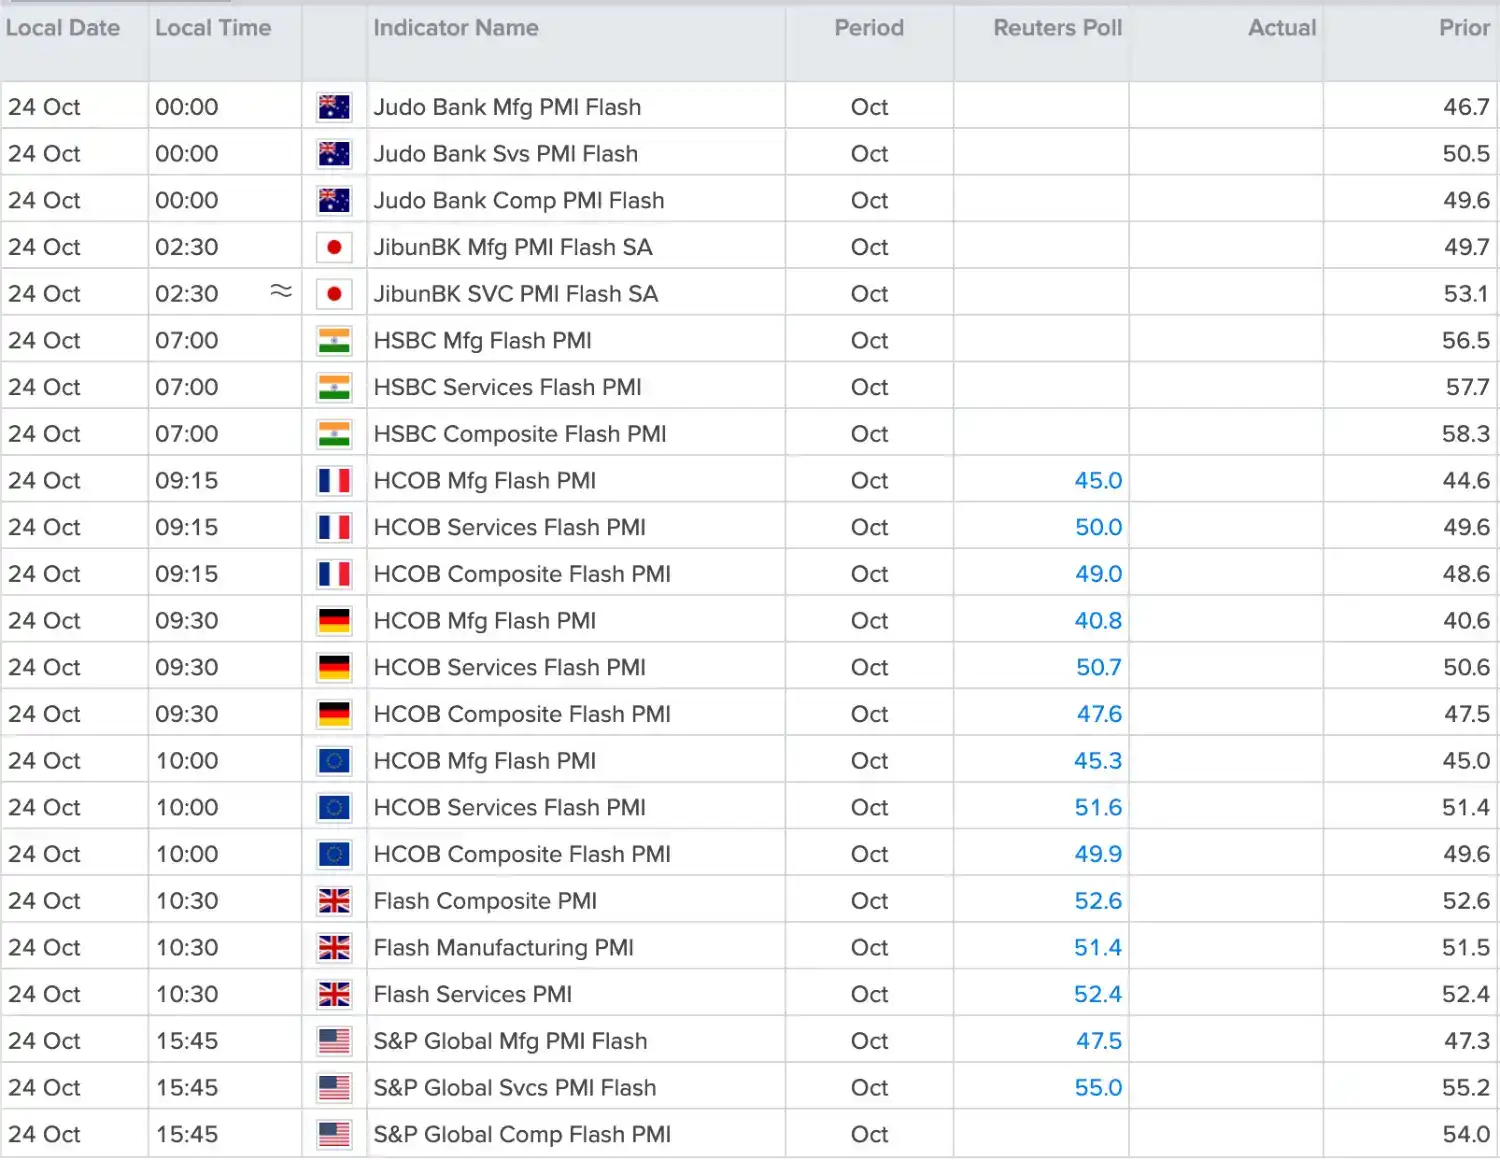Open the Judo Bank Svs PMI Flash indicator

pyautogui.click(x=505, y=154)
